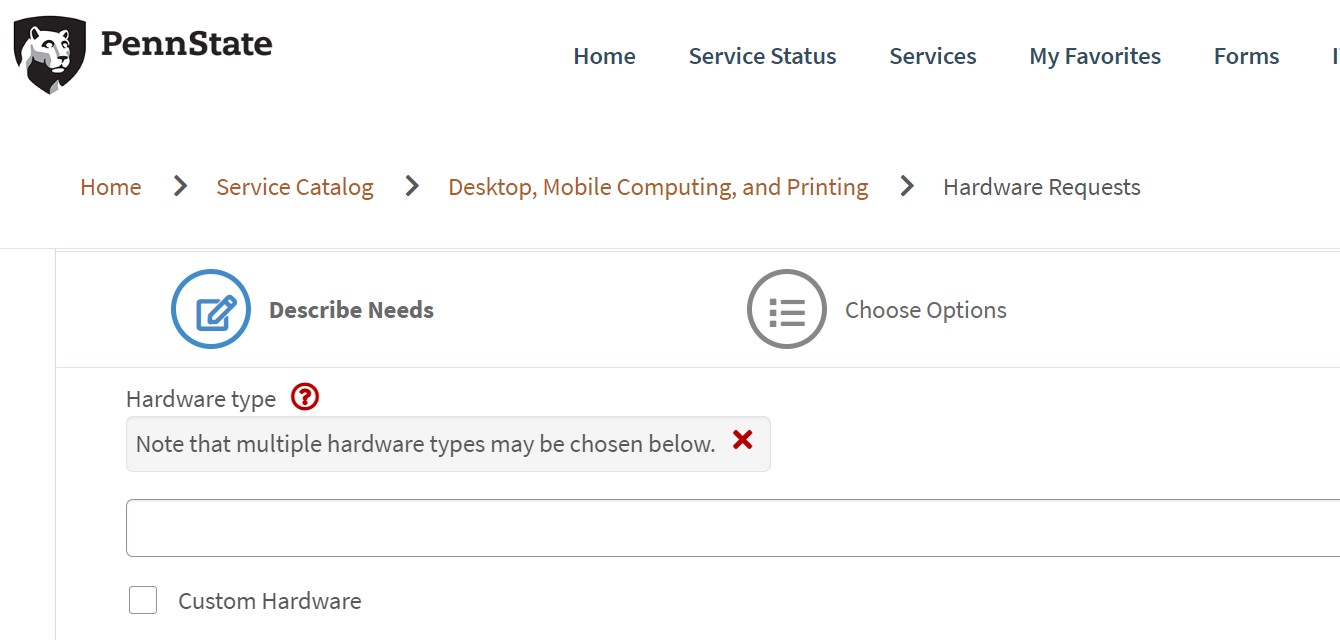Screen dimensions: 1340x640
Task: Click the chevron before Hardware Requests
Action: [907, 186]
